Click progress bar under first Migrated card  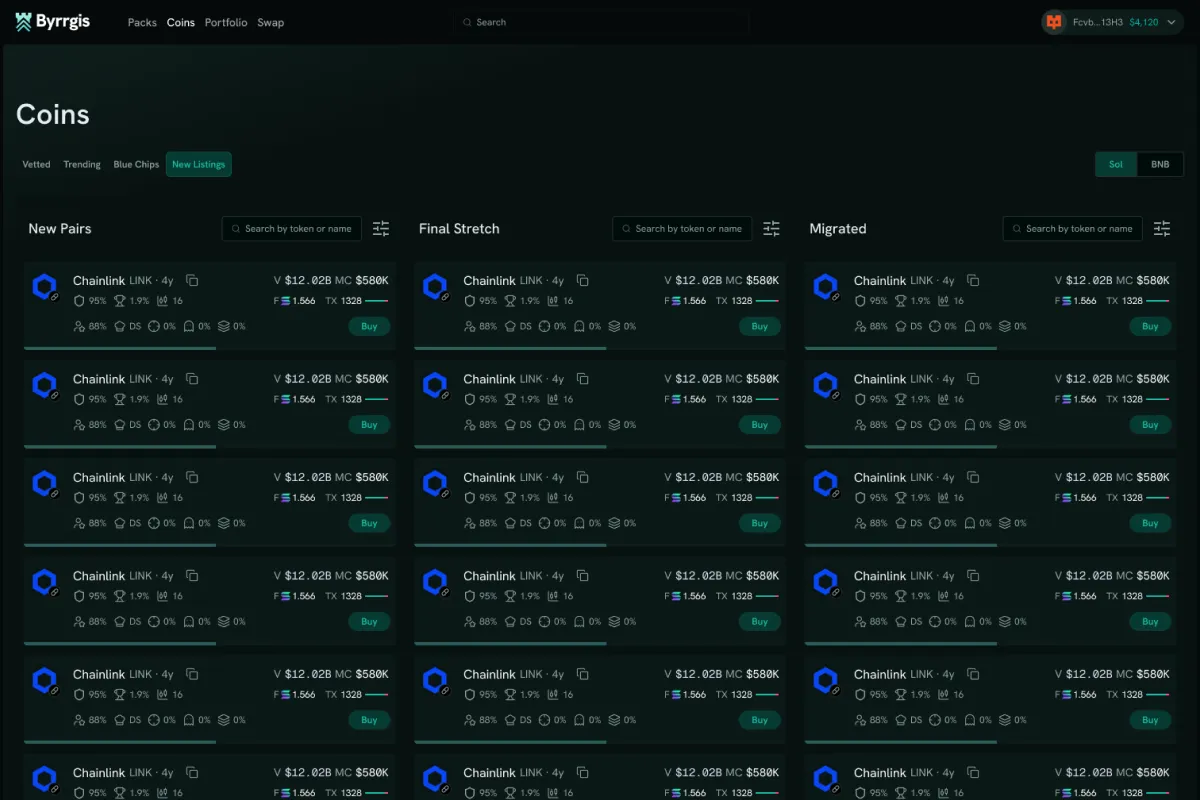901,348
